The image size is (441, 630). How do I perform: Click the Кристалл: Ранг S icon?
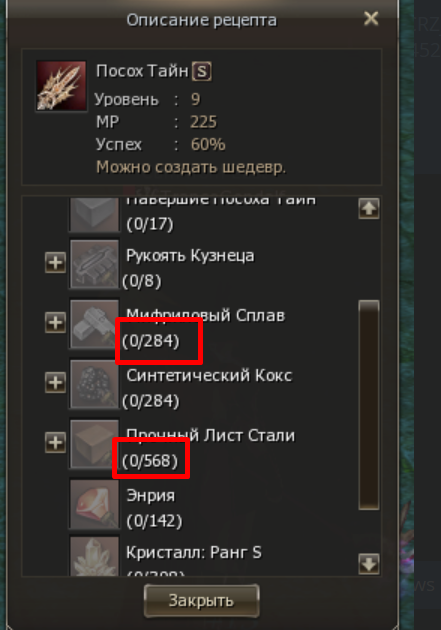pos(94,557)
